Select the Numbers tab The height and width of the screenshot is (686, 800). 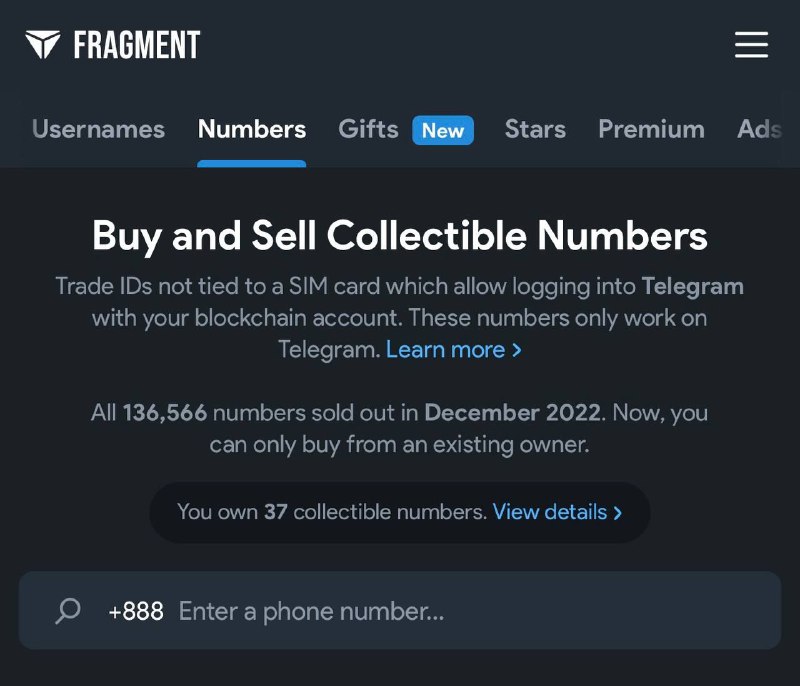252,129
